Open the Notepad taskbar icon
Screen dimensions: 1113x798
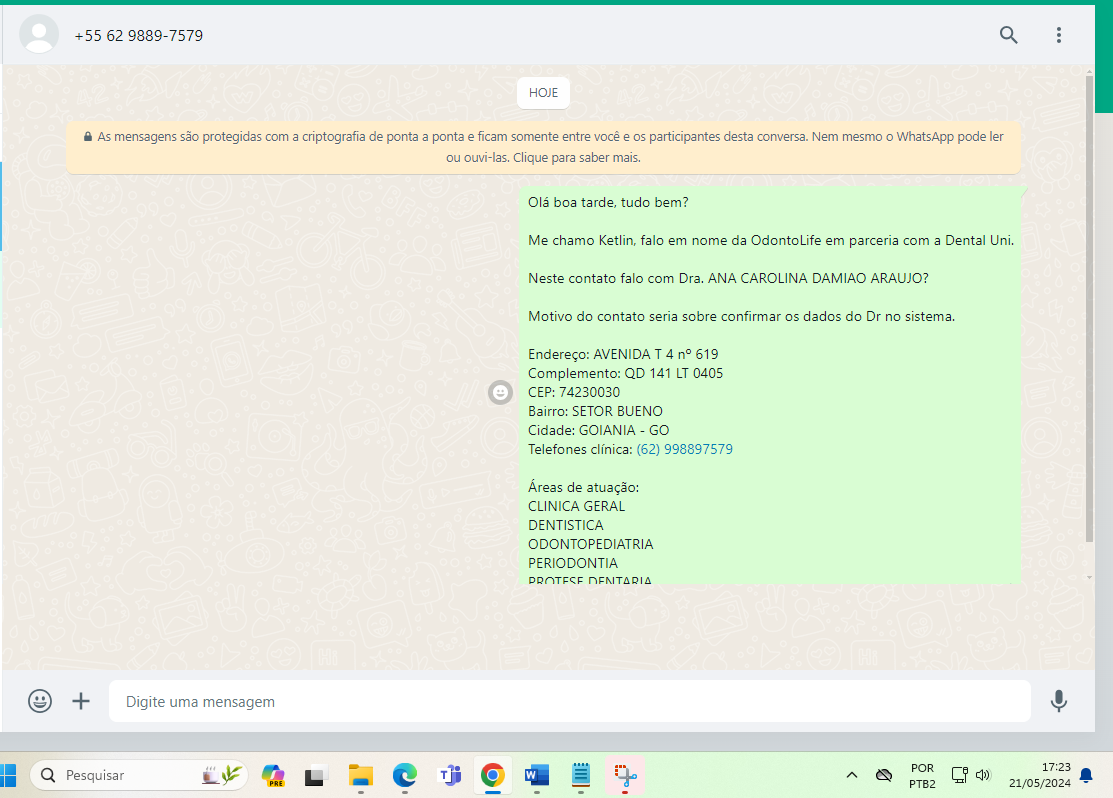[581, 775]
